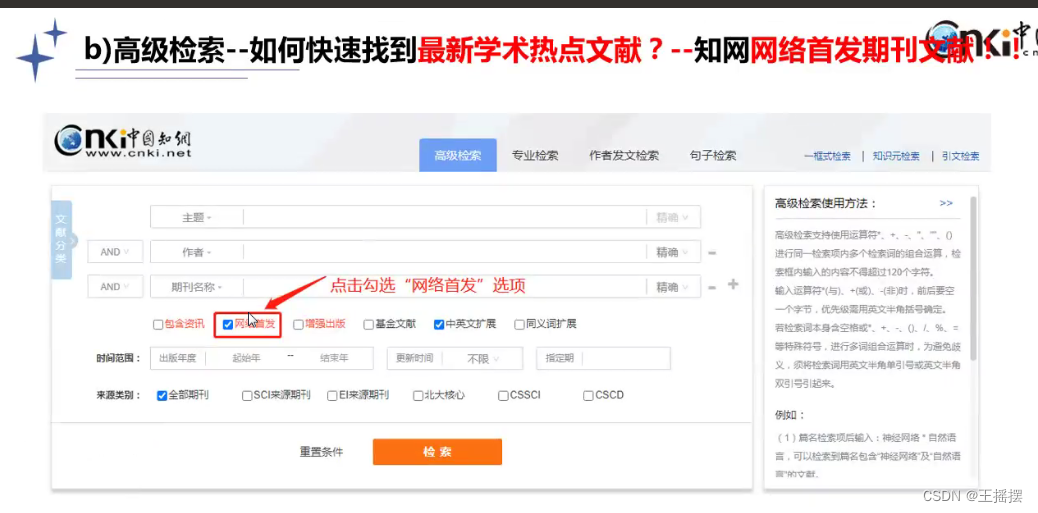The width and height of the screenshot is (1038, 513).
Task: Switch to the 专业检索 tab
Action: [535, 156]
